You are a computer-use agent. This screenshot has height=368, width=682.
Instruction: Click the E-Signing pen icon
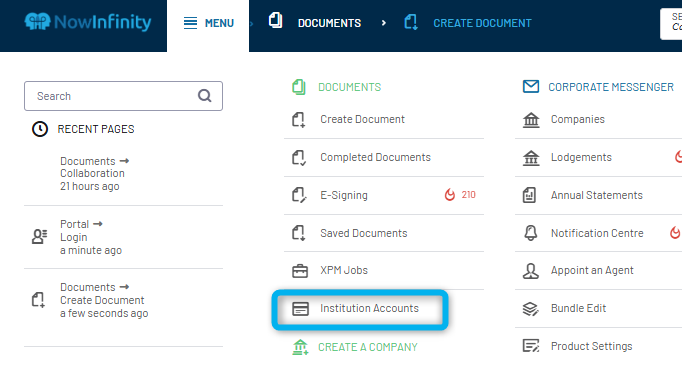299,195
